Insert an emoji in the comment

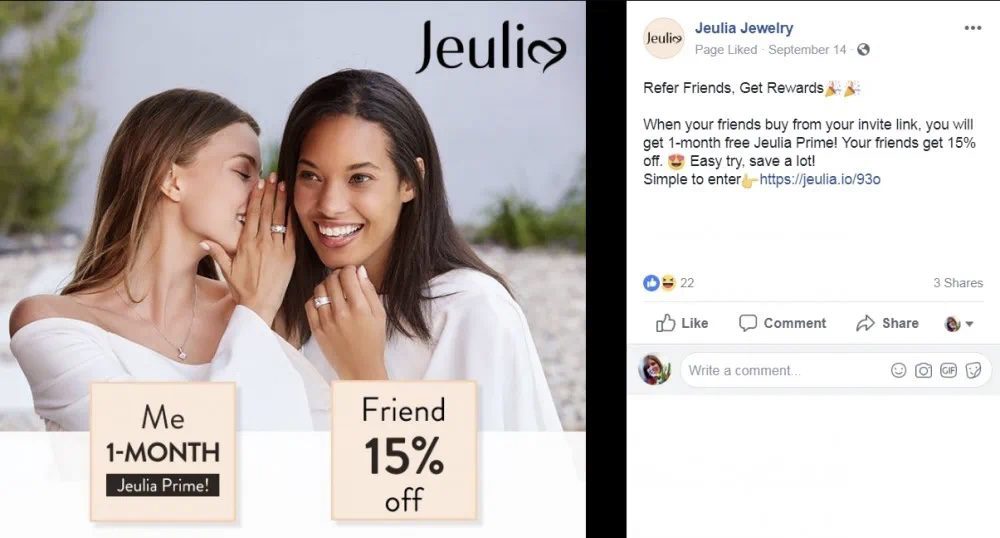898,370
